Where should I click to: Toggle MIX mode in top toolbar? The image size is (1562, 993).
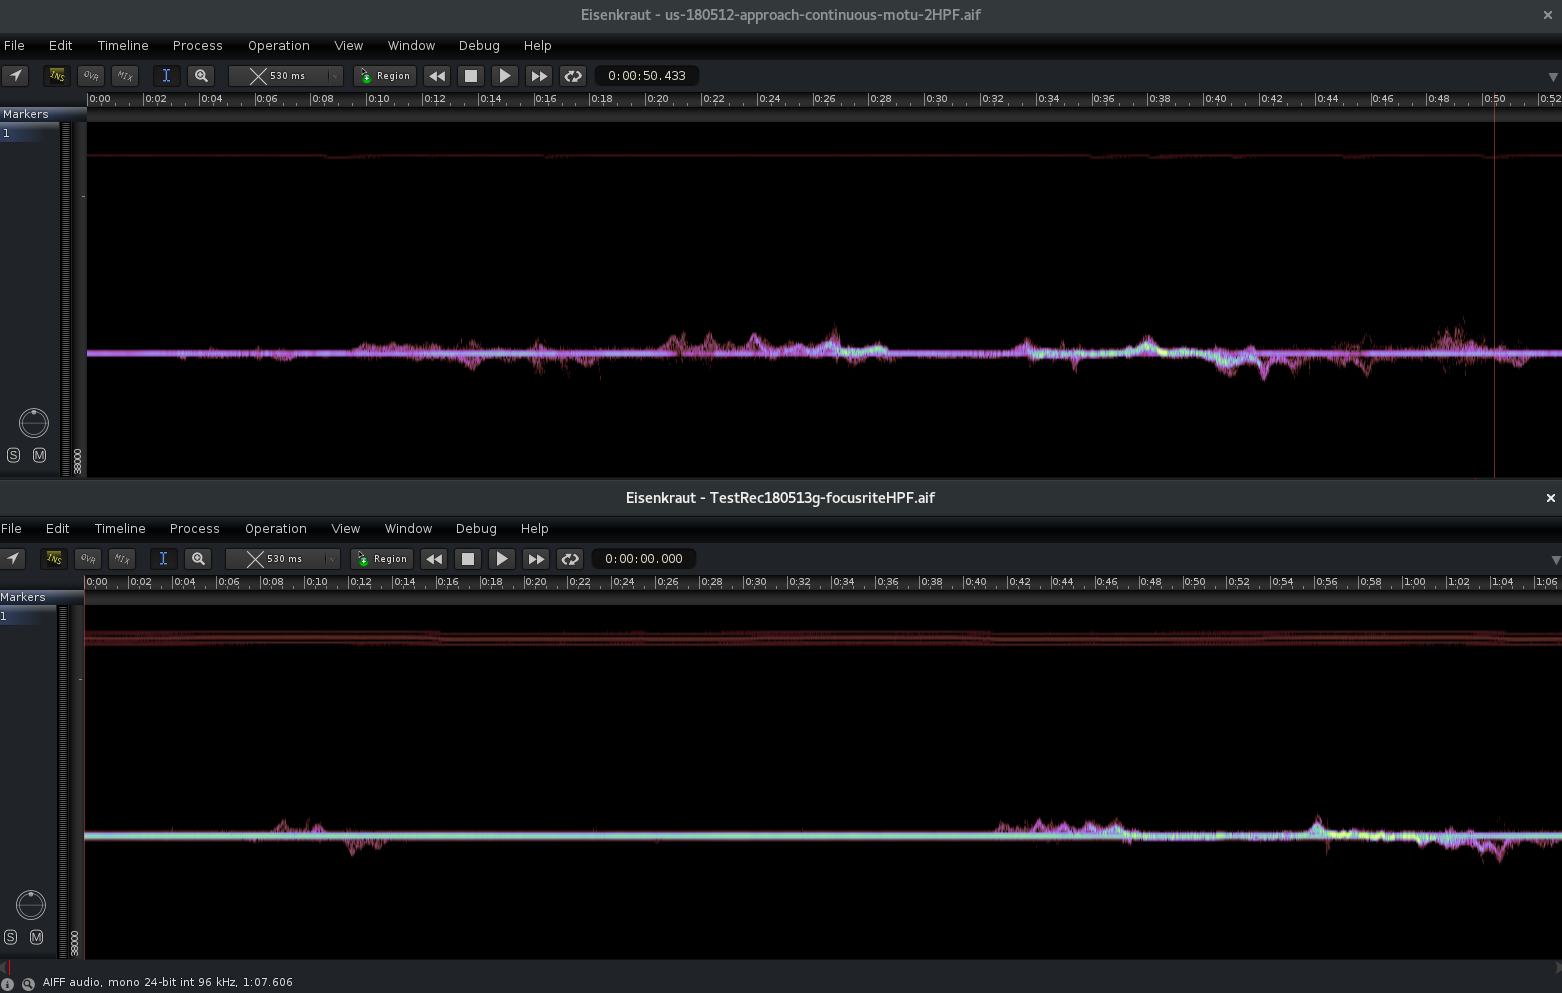point(125,76)
